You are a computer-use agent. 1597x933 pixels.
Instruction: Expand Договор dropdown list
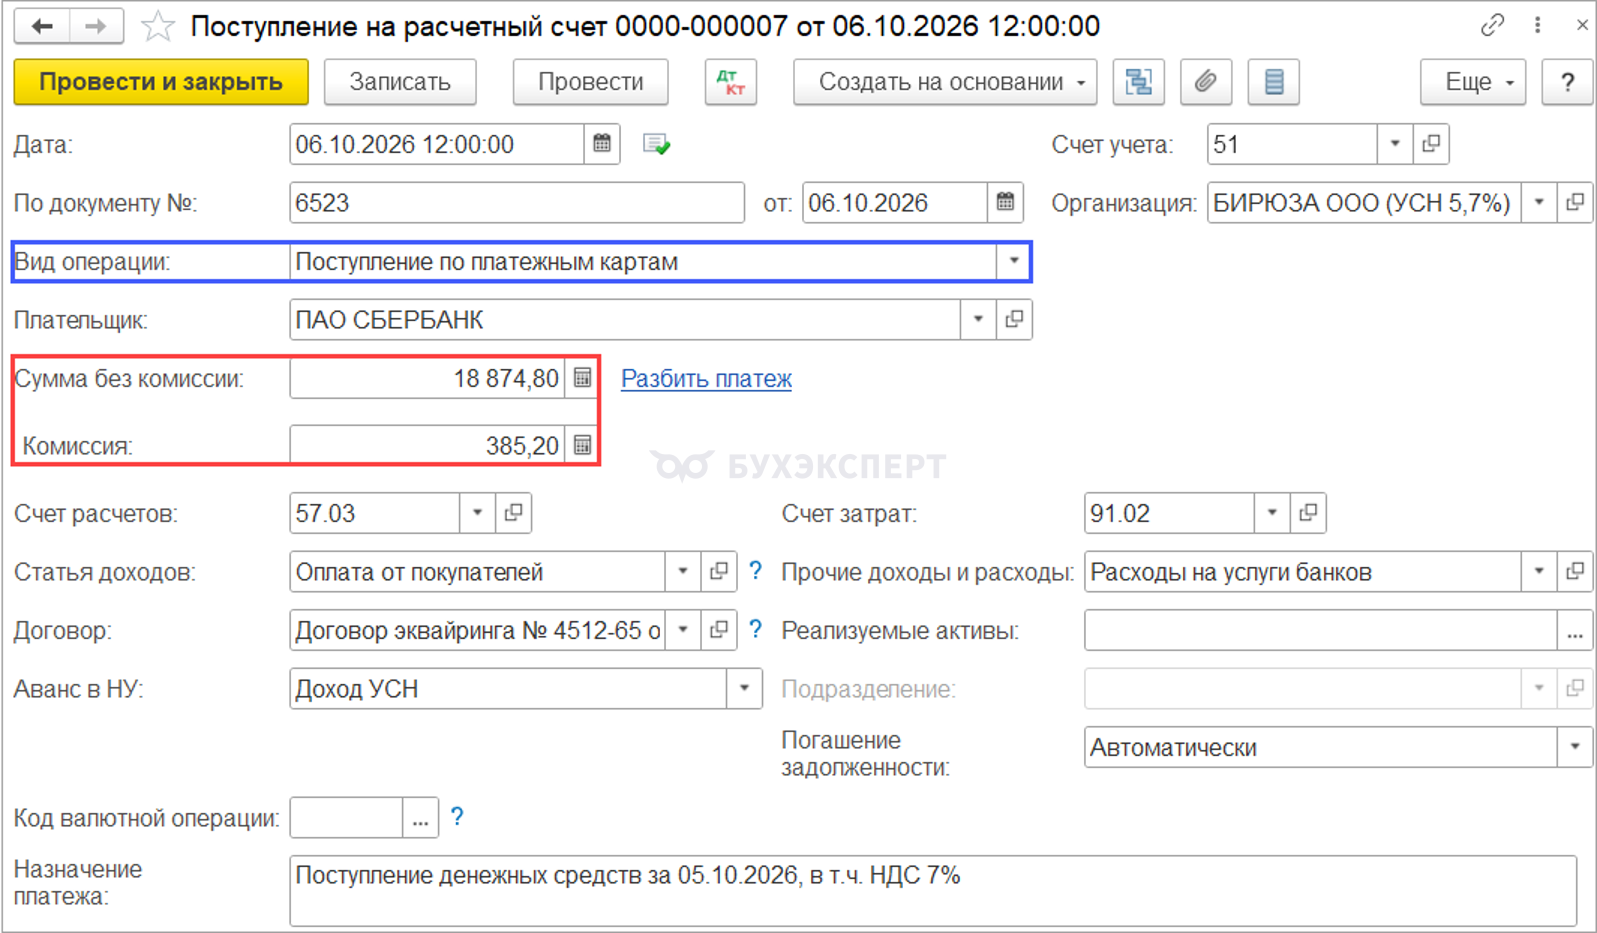click(x=683, y=630)
